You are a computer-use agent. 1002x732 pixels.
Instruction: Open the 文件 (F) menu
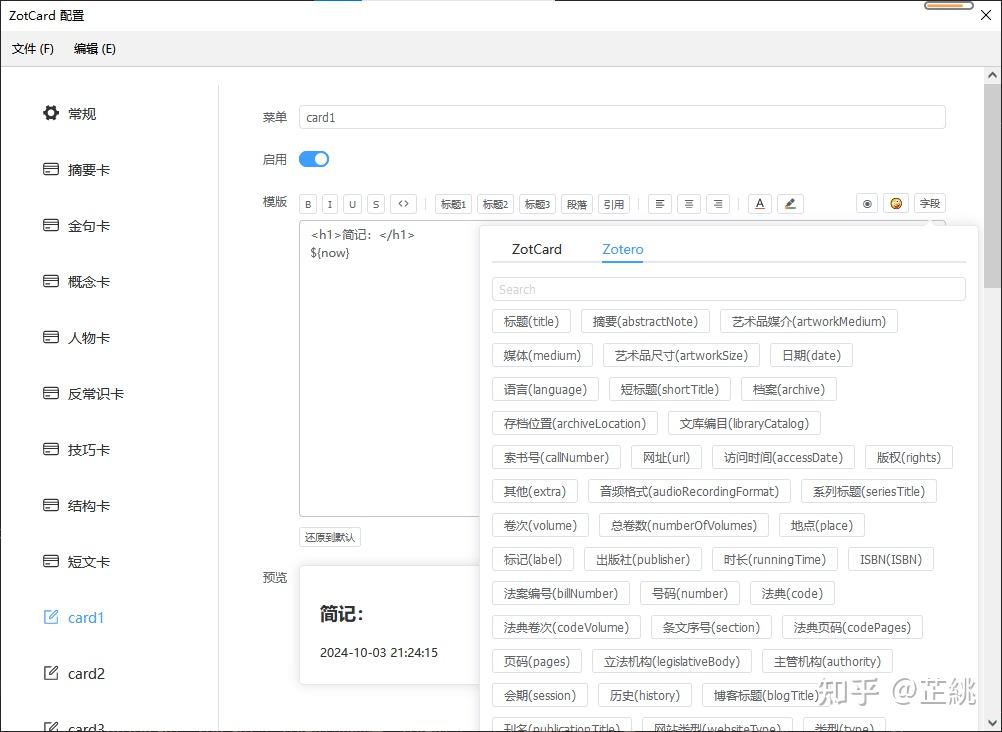[x=33, y=49]
